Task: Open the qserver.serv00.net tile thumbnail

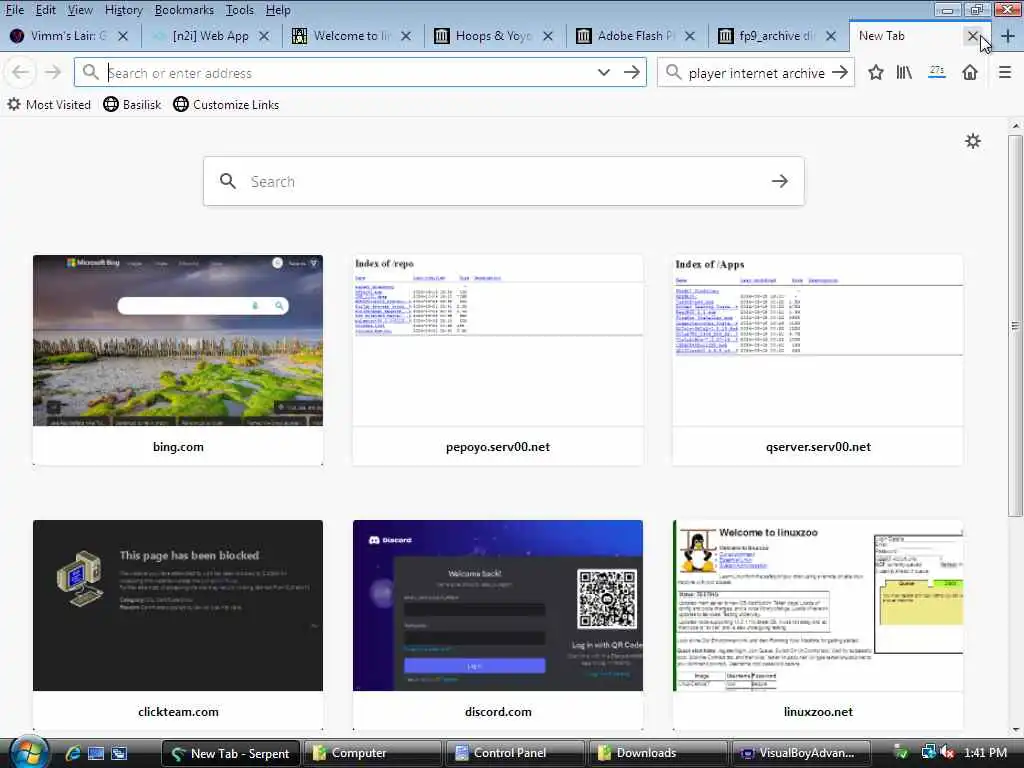Action: point(818,340)
